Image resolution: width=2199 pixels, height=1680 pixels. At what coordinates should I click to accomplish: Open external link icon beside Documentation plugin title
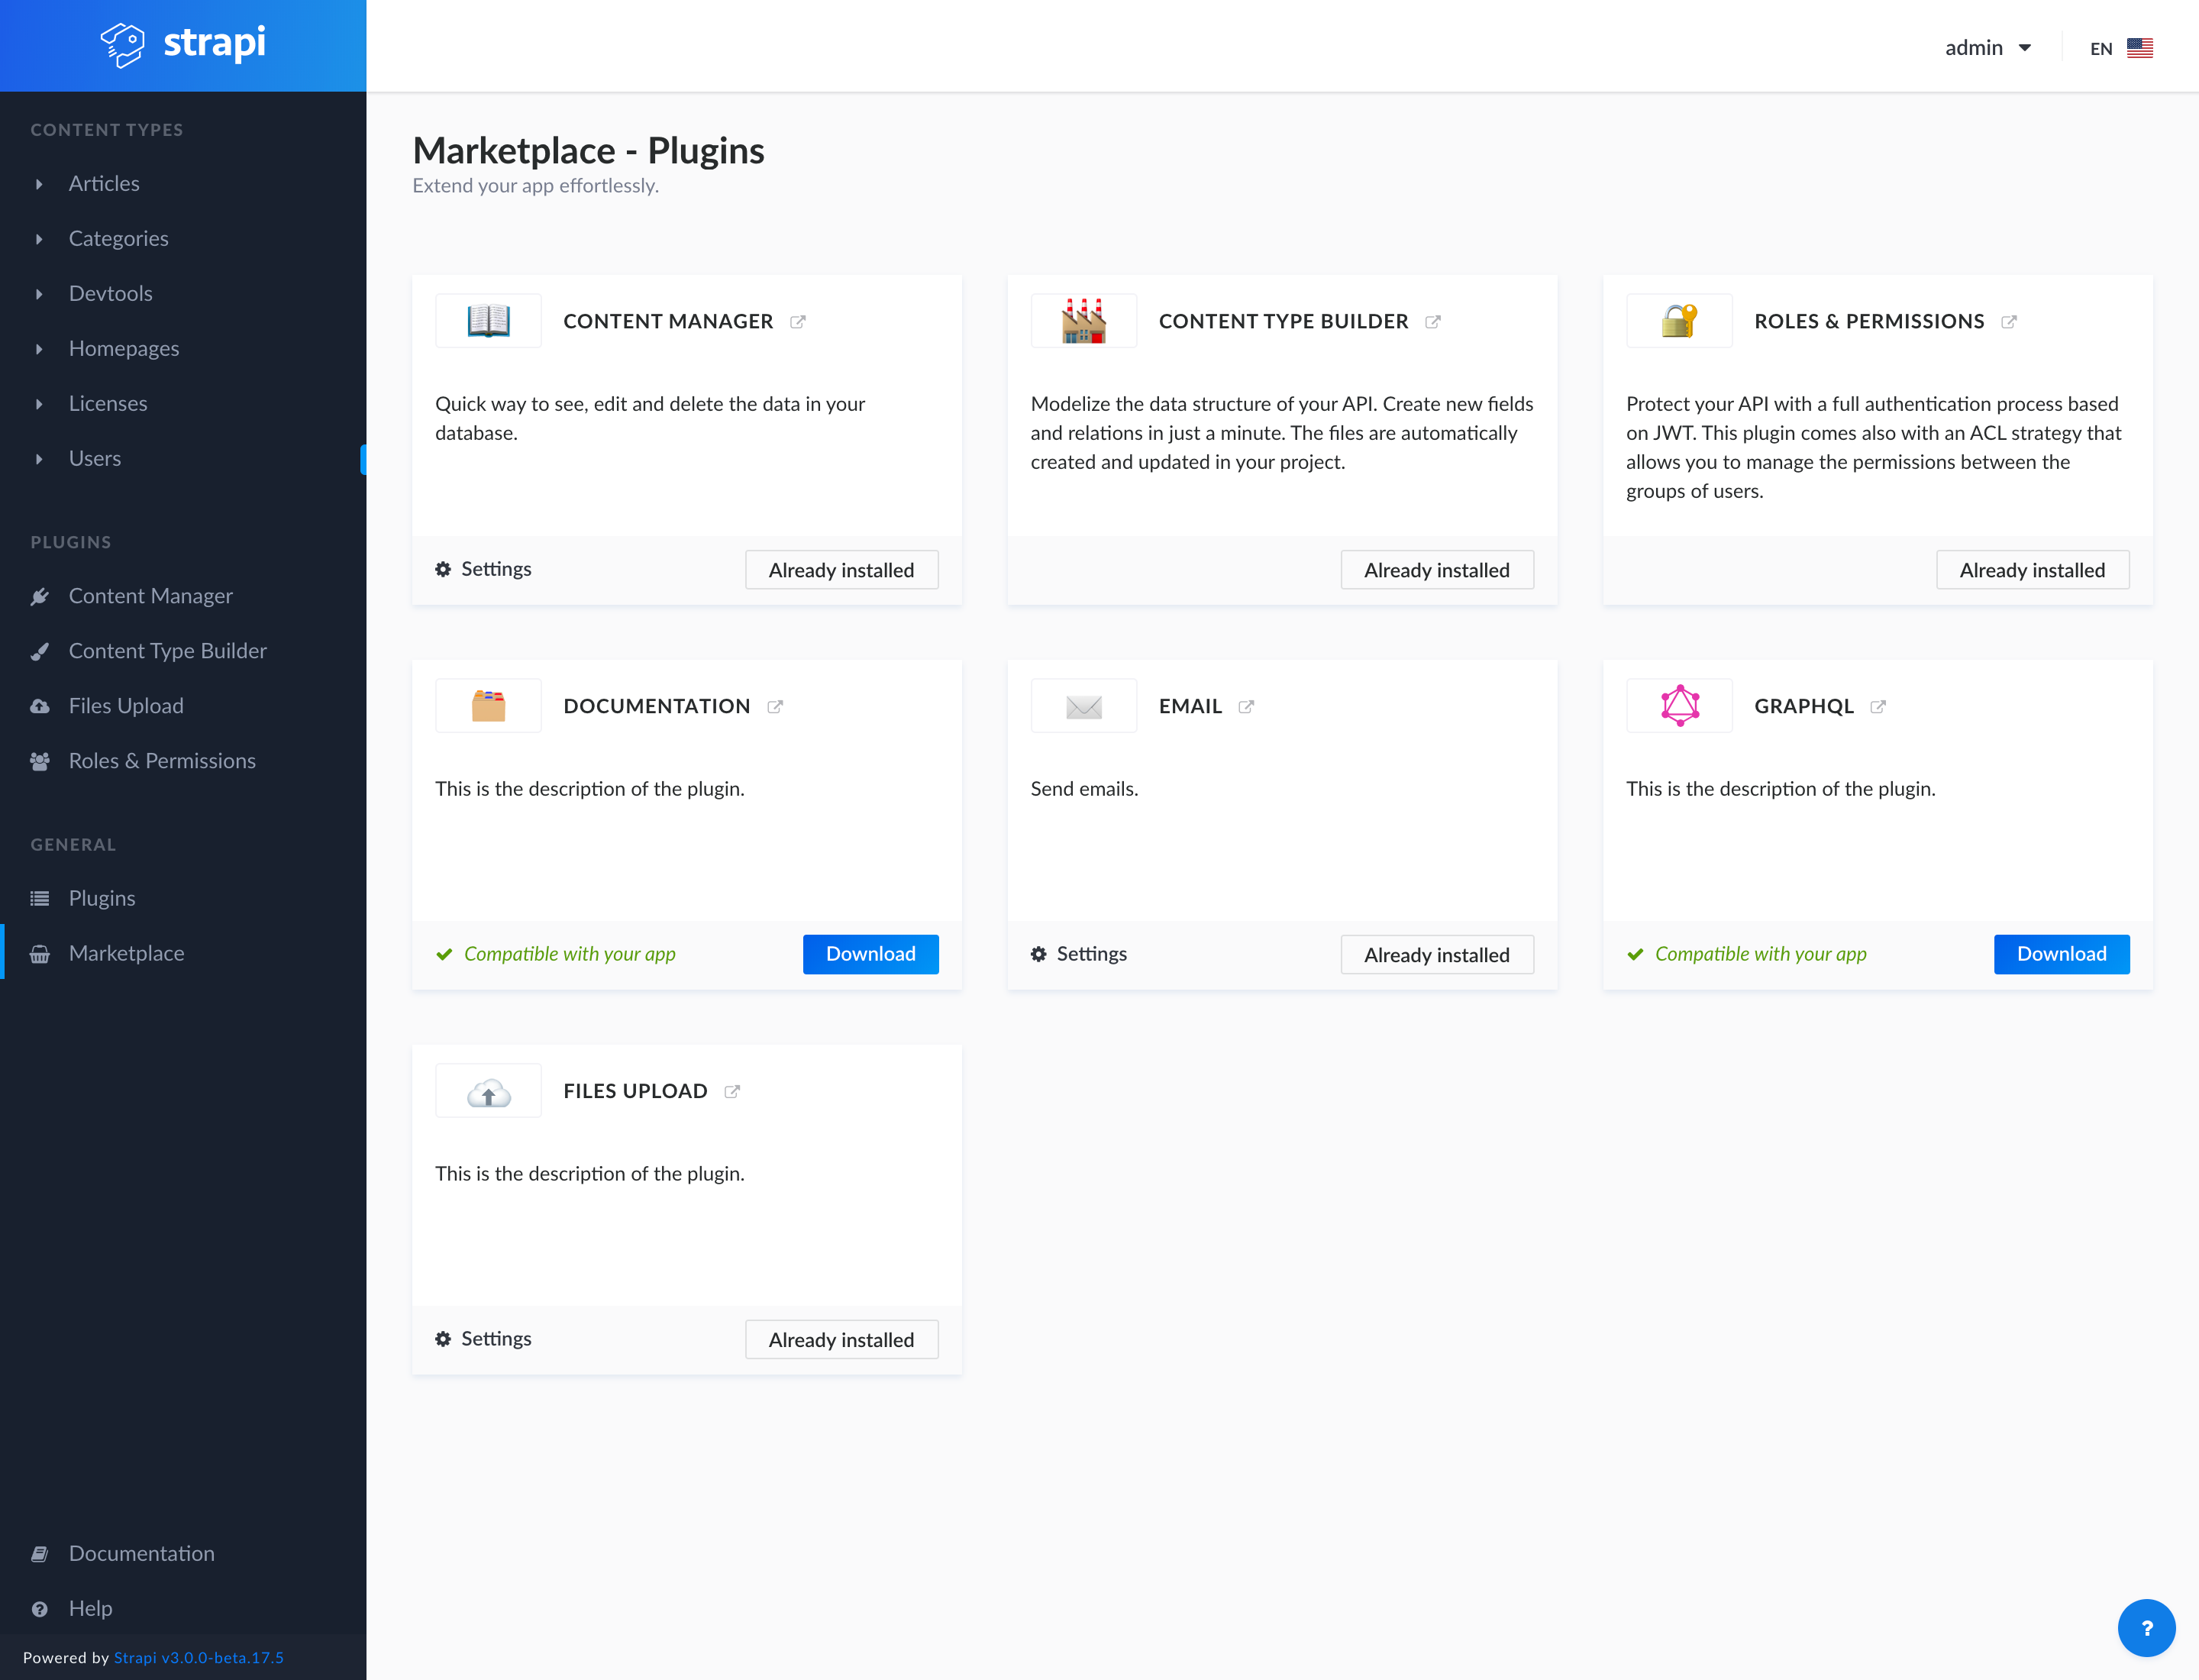pyautogui.click(x=775, y=707)
